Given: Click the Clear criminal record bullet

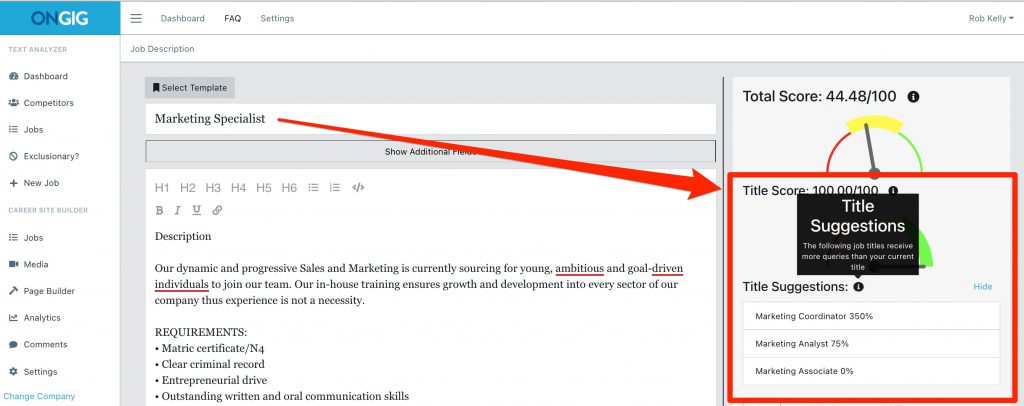Looking at the screenshot, I should point(210,364).
